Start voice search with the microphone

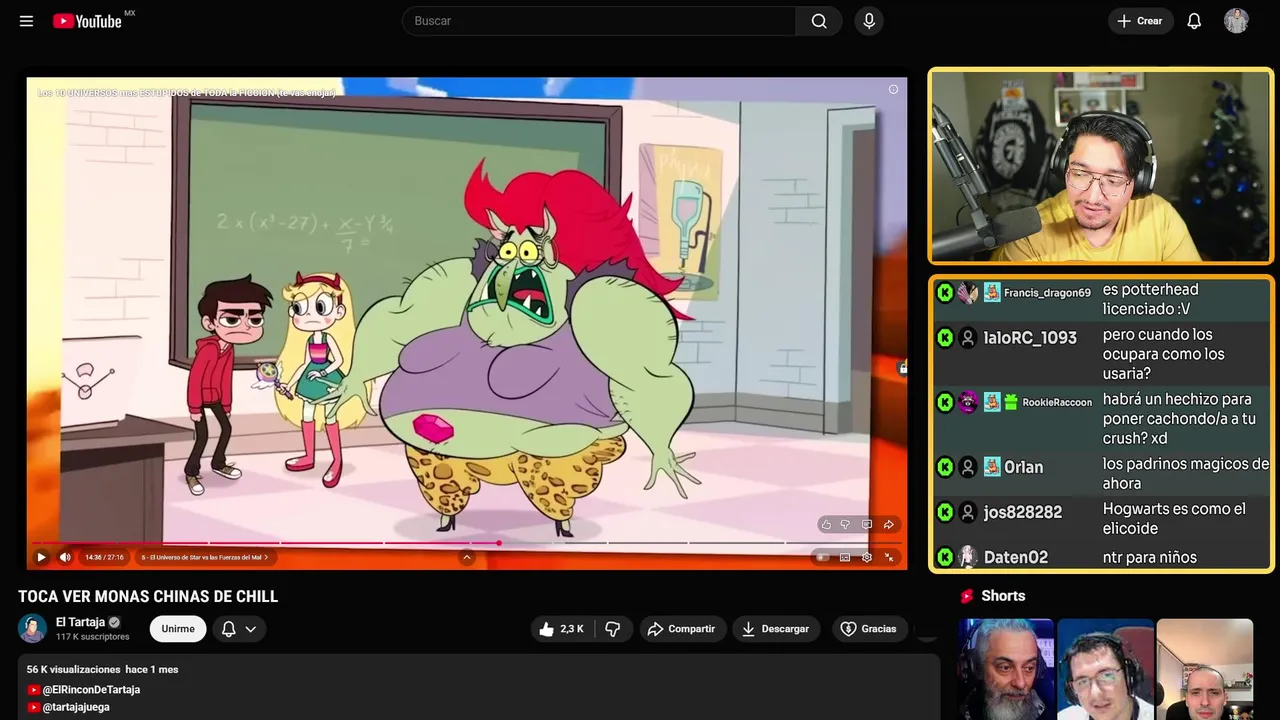click(x=869, y=21)
